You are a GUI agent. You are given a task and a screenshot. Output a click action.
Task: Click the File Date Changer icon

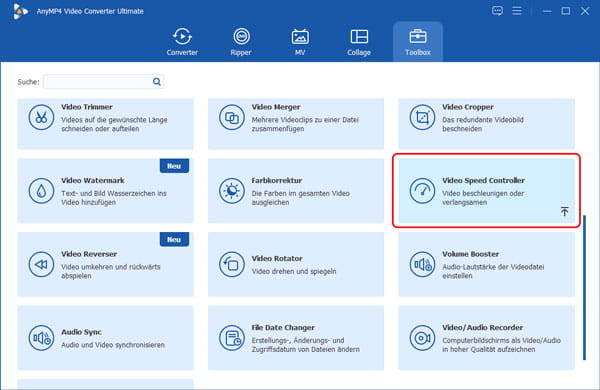(x=232, y=338)
